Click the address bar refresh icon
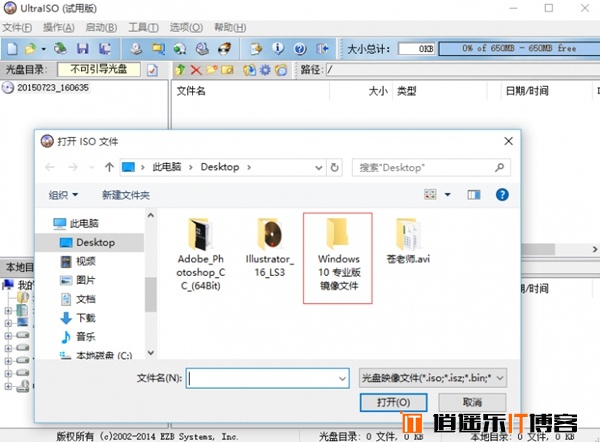Image resolution: width=600 pixels, height=442 pixels. [x=334, y=168]
